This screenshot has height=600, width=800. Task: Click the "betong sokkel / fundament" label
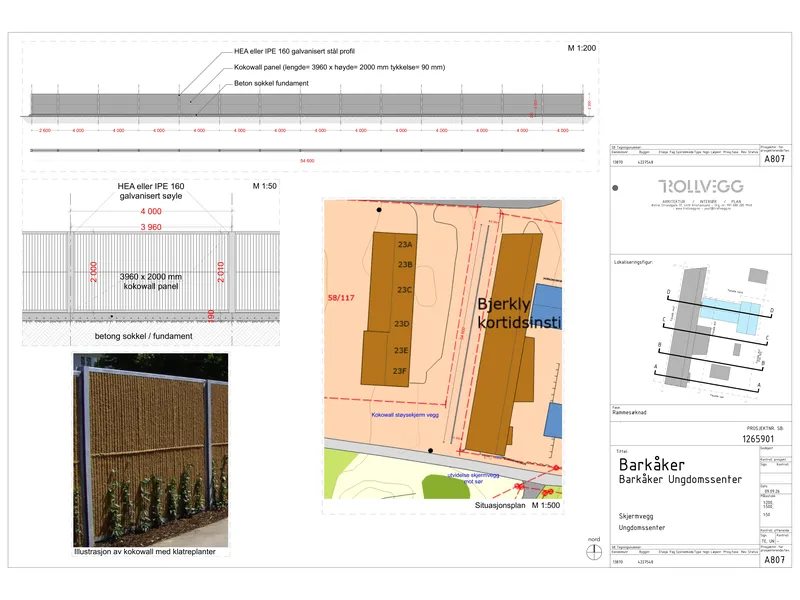click(143, 336)
